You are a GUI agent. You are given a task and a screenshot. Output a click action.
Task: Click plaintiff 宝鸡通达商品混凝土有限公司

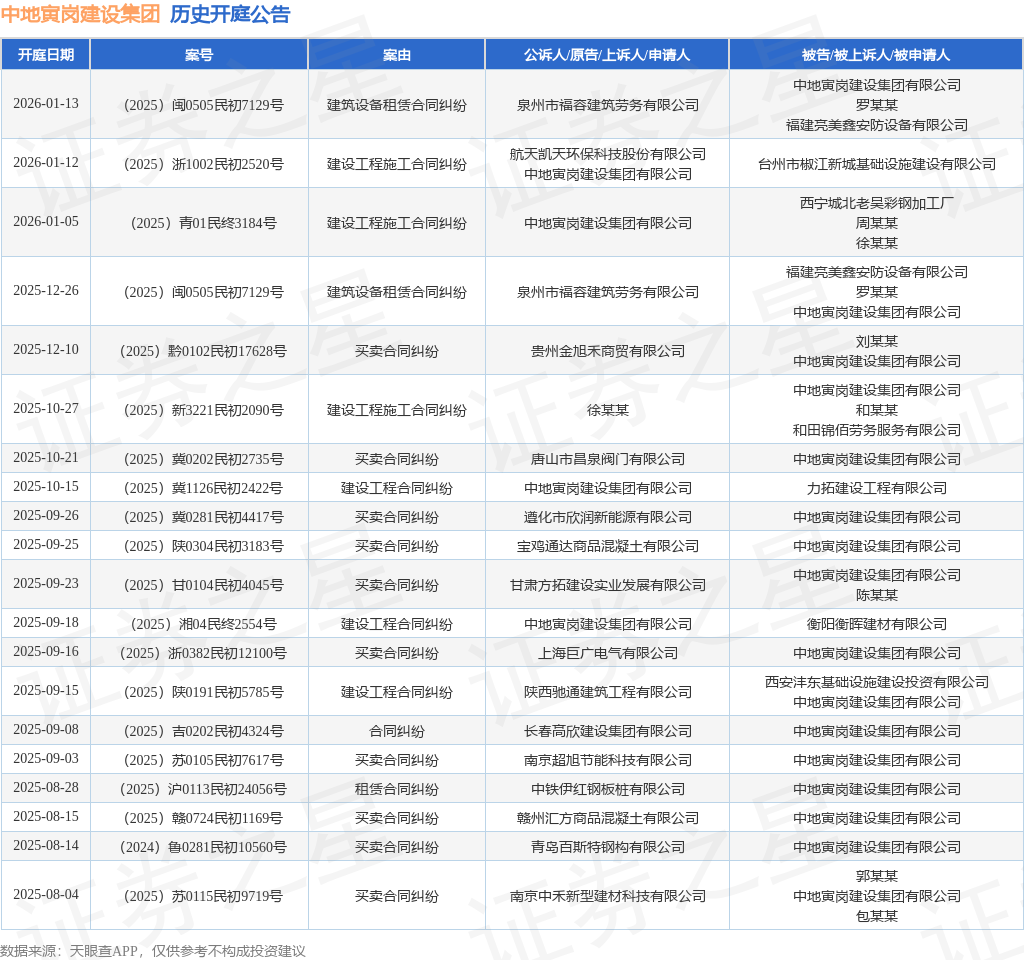(x=607, y=547)
